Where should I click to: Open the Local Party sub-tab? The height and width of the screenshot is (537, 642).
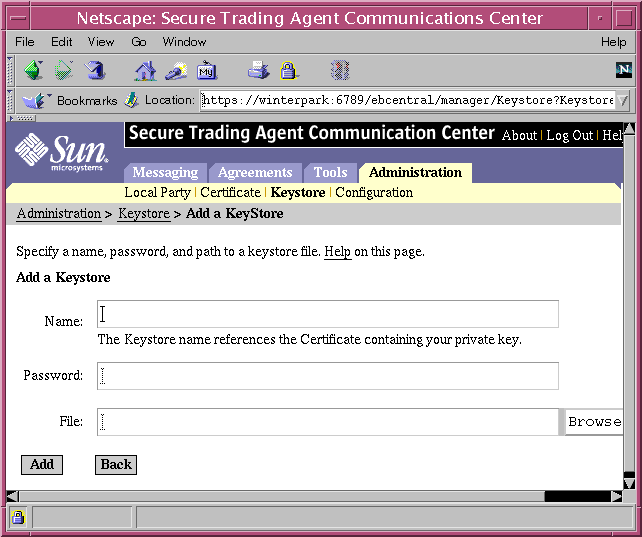click(x=158, y=192)
